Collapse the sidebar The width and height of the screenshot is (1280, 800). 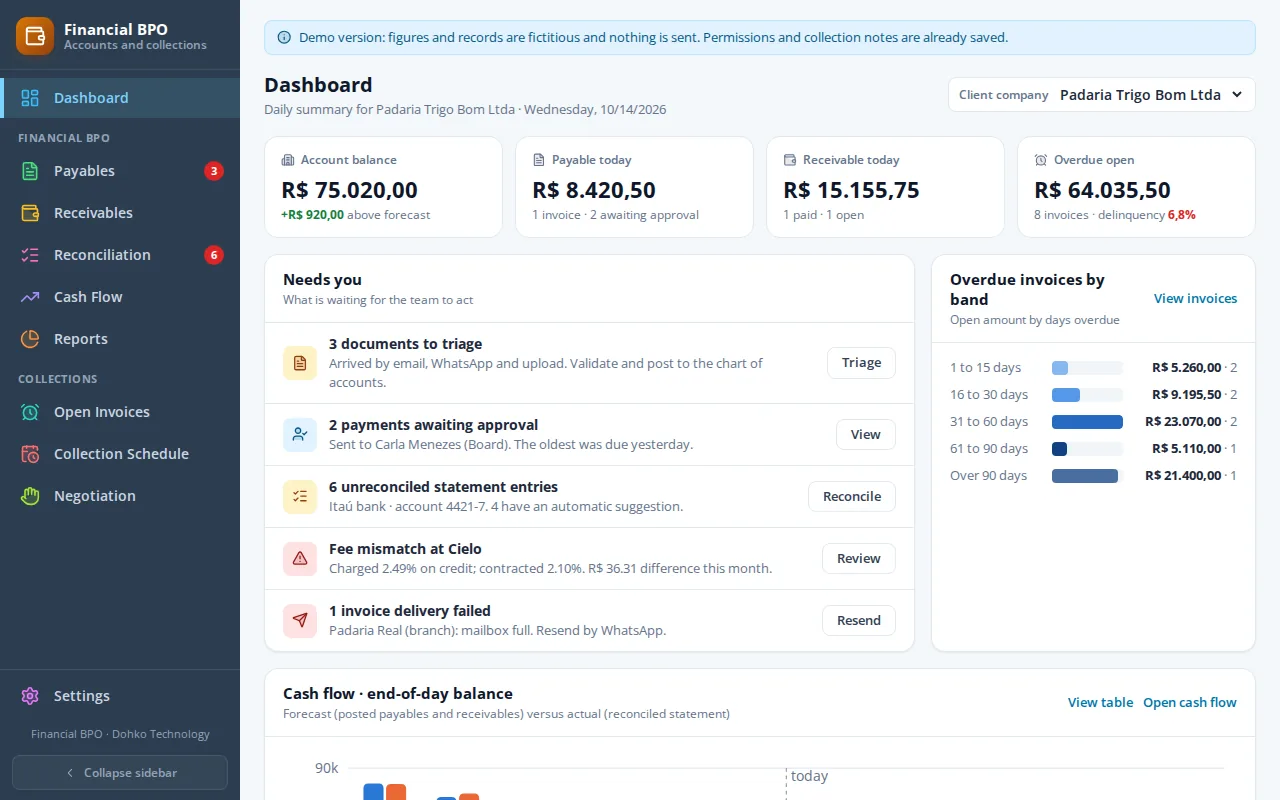tap(120, 773)
